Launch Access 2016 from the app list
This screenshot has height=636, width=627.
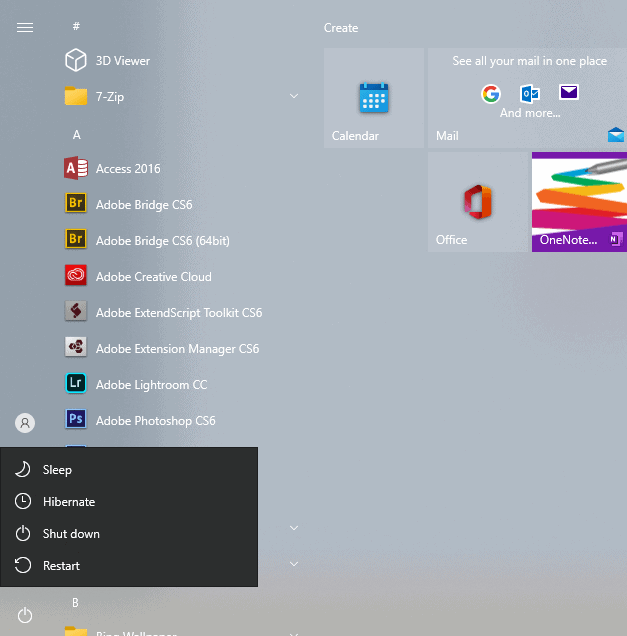point(76,169)
